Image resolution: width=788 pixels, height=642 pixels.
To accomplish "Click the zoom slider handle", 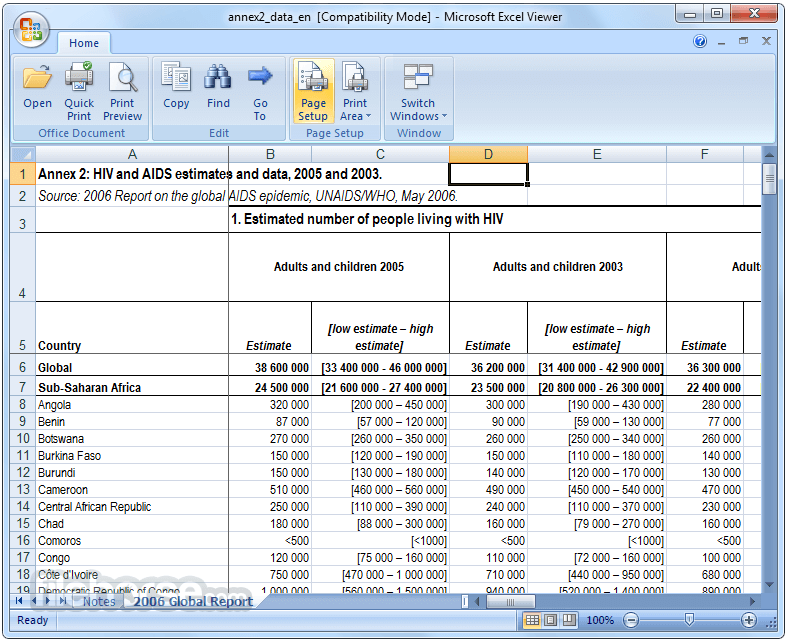I will [690, 620].
